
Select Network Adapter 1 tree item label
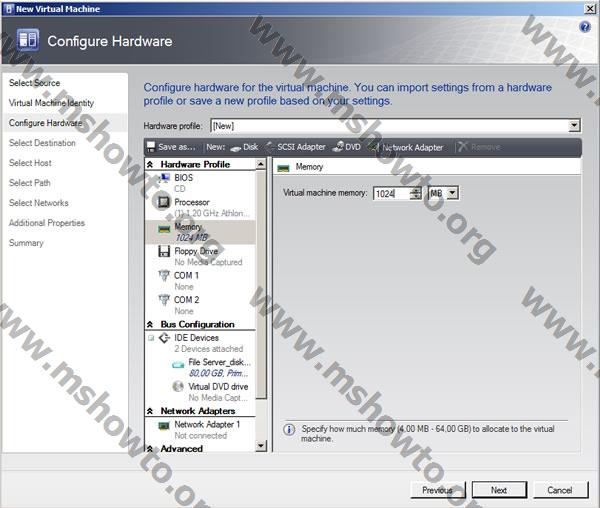coord(207,424)
